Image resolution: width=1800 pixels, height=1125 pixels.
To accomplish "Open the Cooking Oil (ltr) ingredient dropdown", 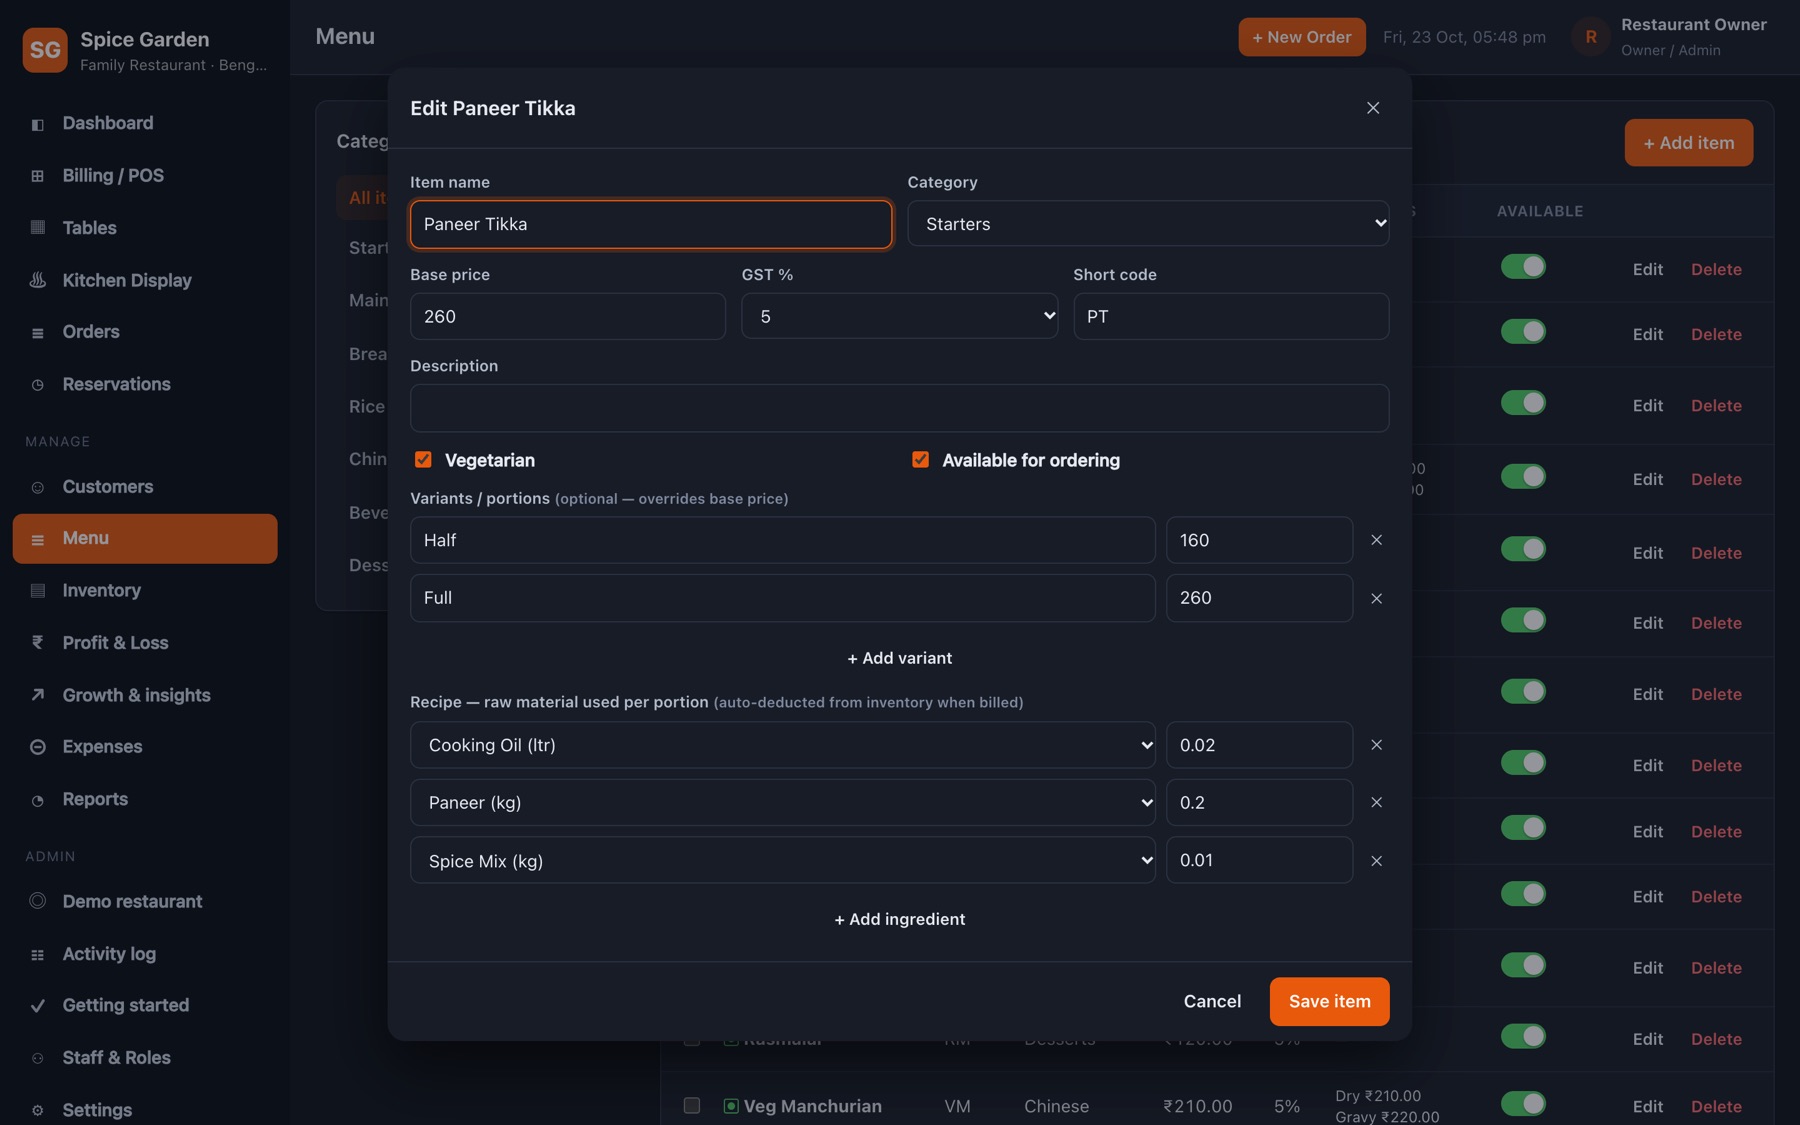I will click(782, 745).
